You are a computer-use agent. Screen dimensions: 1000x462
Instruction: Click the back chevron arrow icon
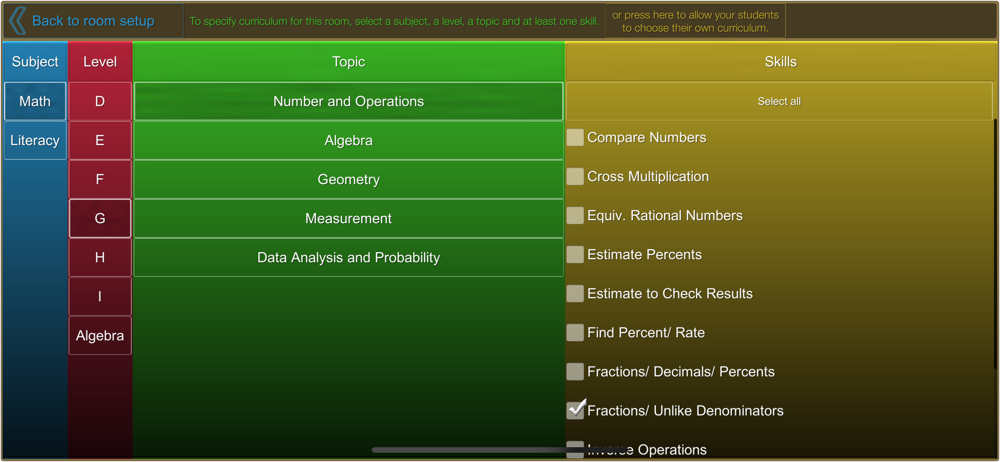tap(16, 21)
